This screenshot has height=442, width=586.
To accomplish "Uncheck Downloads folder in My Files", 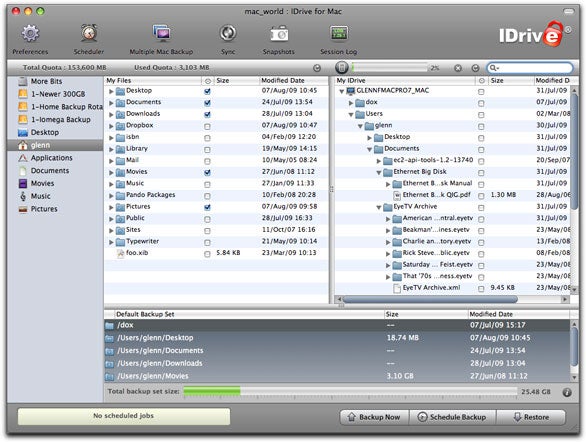I will pos(207,114).
